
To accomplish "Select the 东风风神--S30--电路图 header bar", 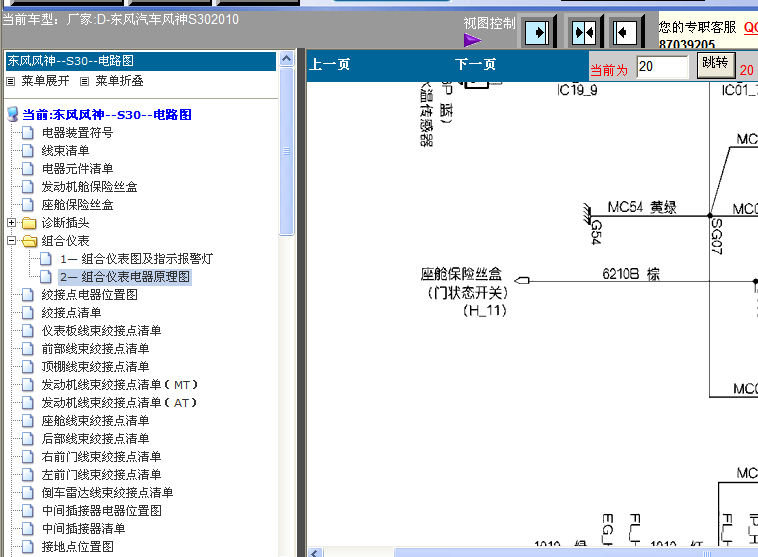I will coord(141,61).
